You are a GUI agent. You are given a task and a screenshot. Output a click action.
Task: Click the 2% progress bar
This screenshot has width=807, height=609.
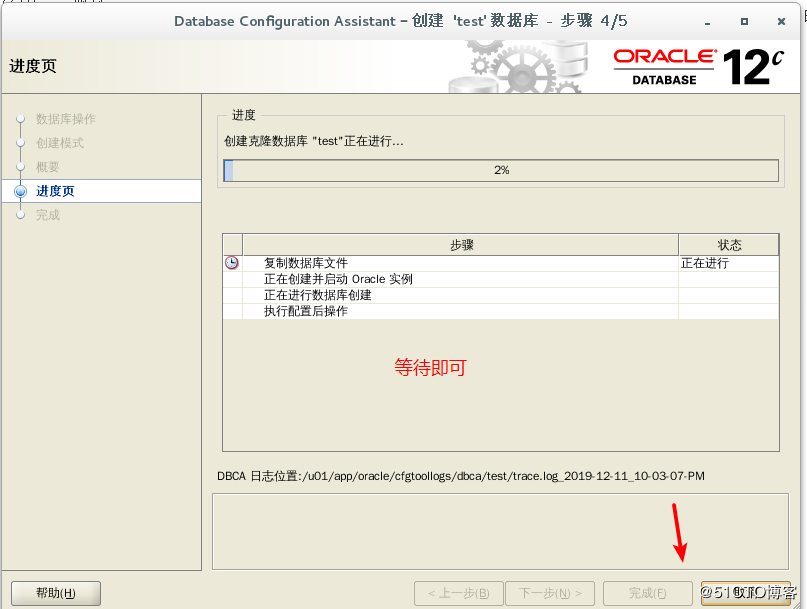tap(501, 170)
